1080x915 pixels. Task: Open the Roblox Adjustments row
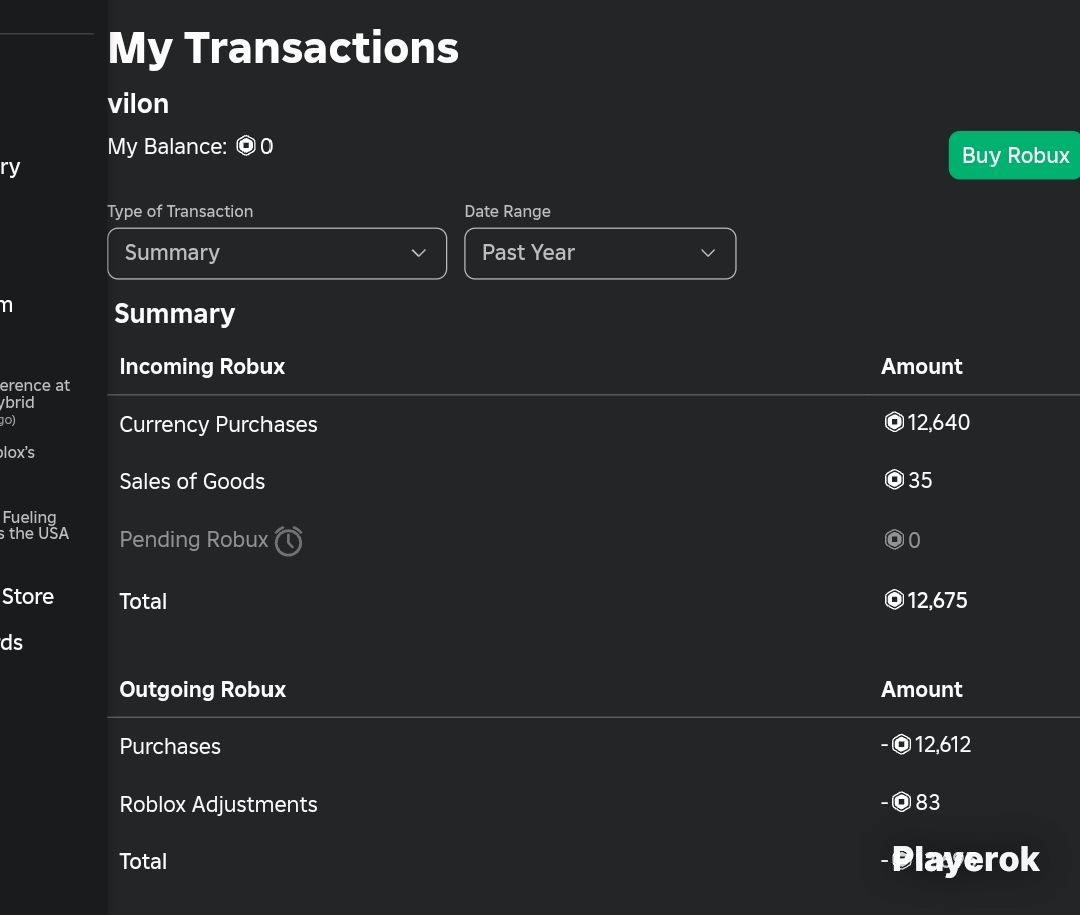(594, 804)
